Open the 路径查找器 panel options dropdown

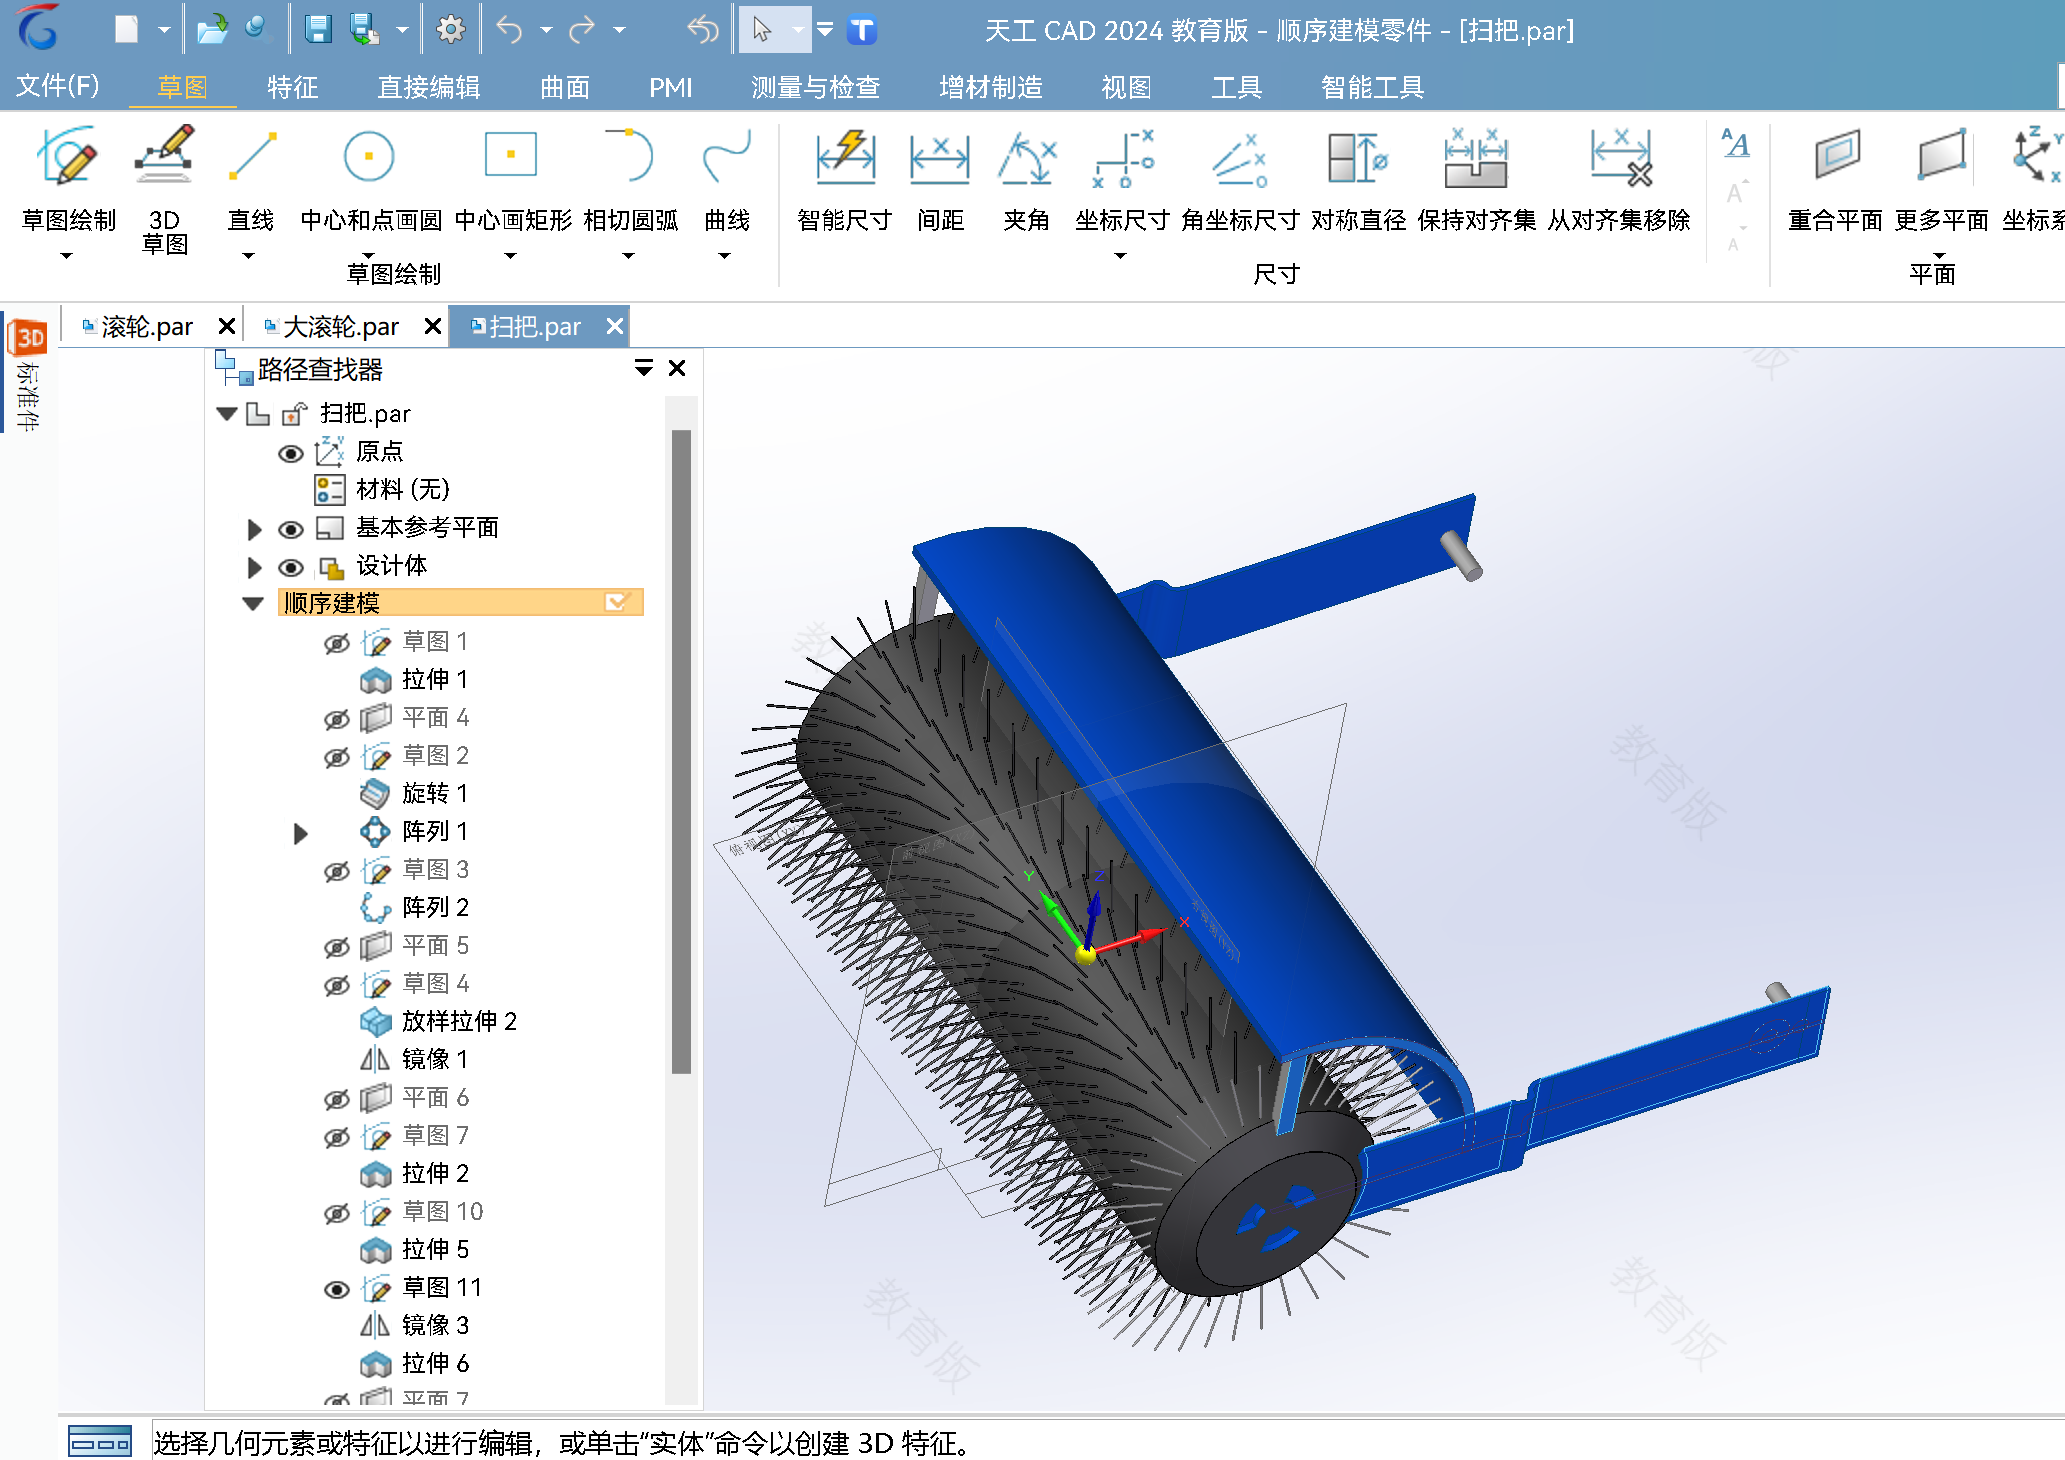pos(644,368)
